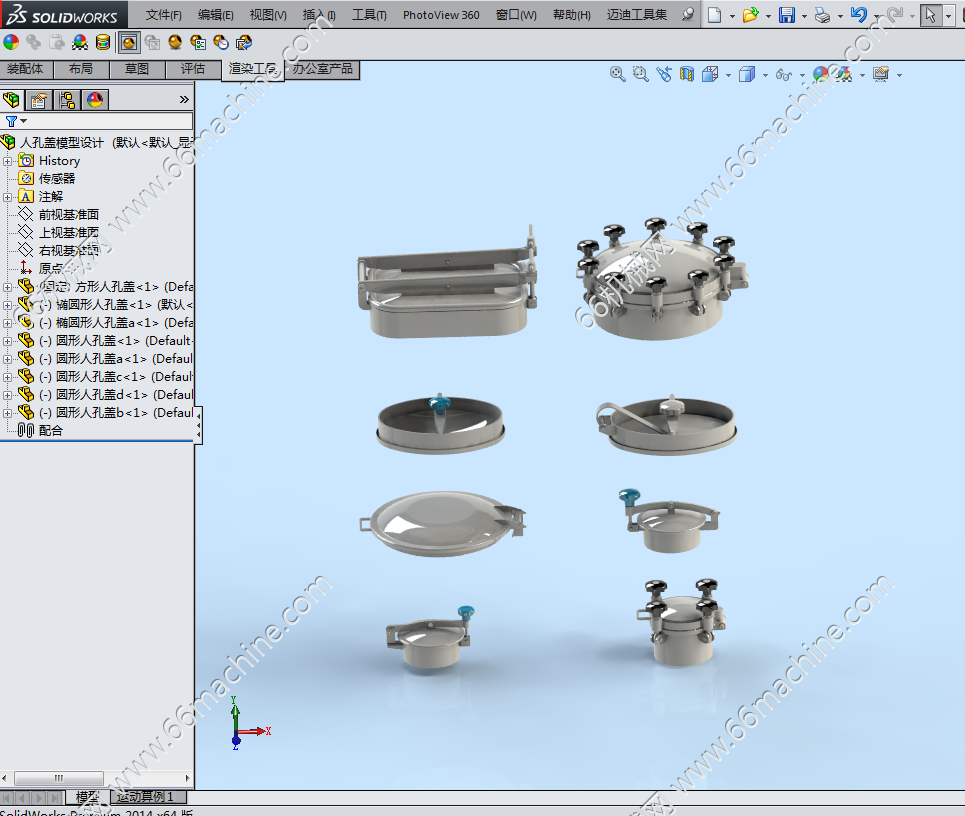
Task: Click the feature tree horizontal scrollbar thumb
Action: point(58,778)
